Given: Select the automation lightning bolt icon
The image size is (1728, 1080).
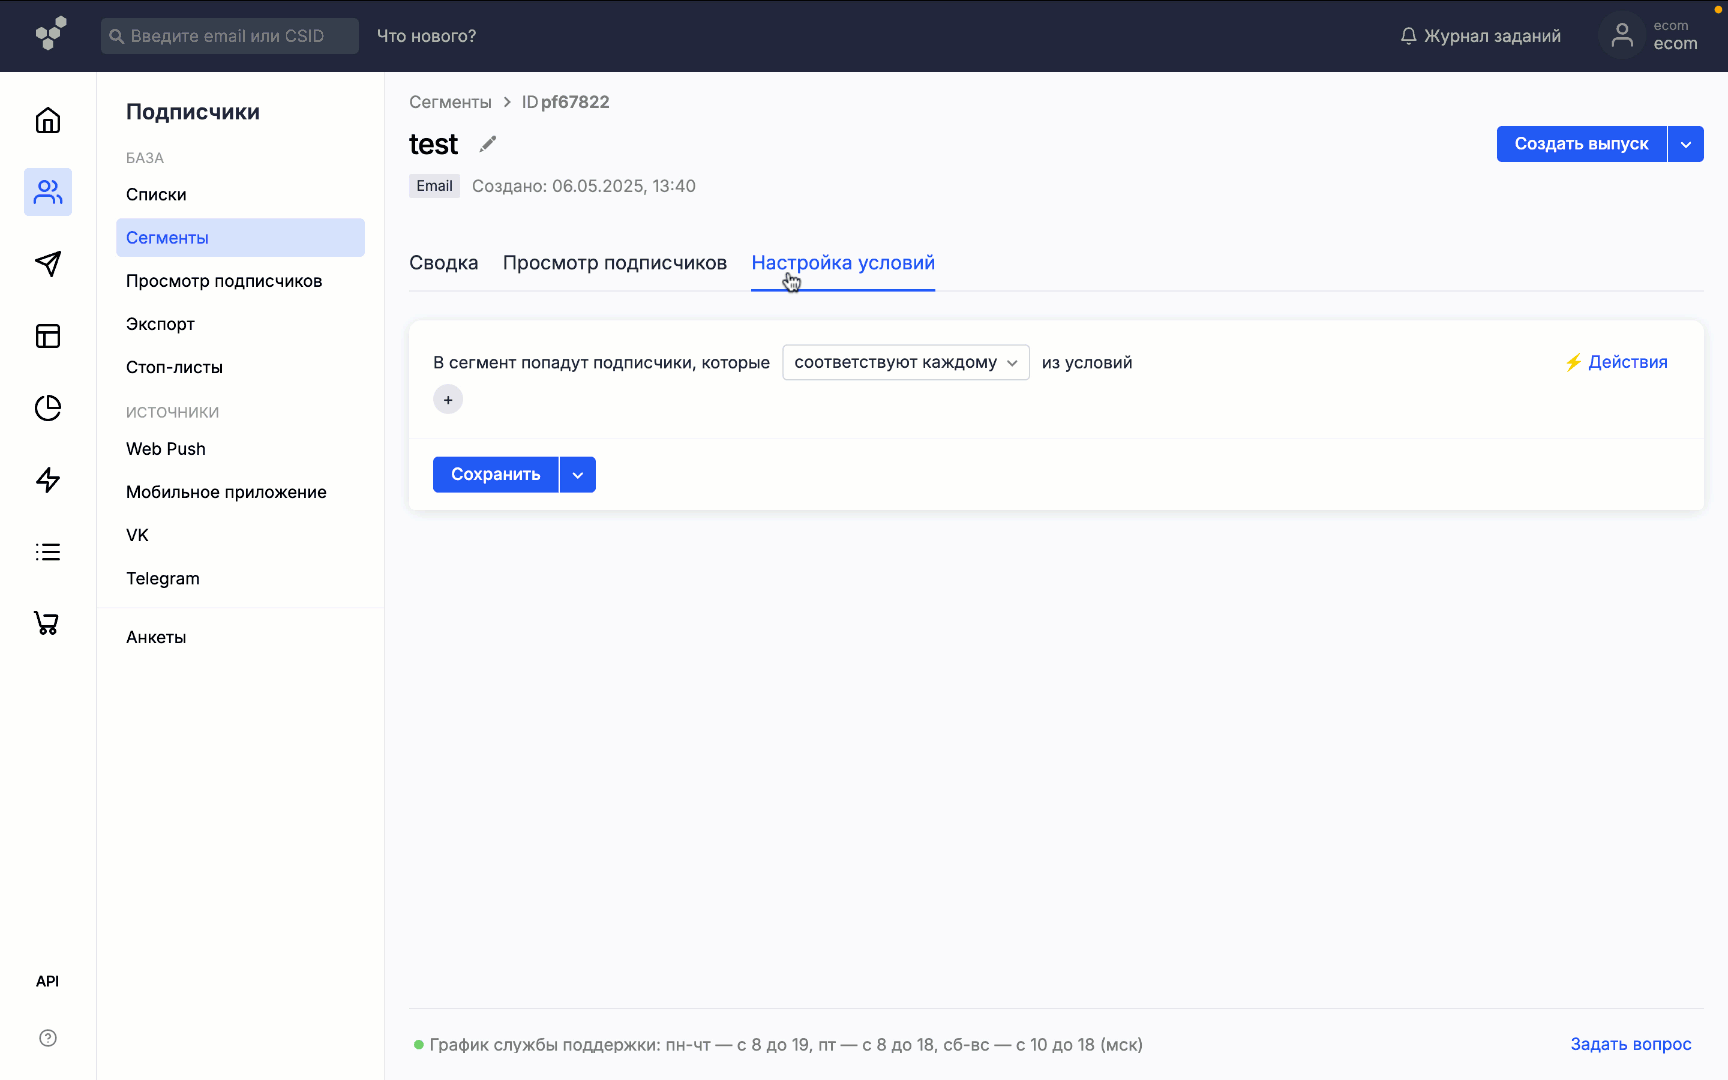Looking at the screenshot, I should pyautogui.click(x=47, y=480).
